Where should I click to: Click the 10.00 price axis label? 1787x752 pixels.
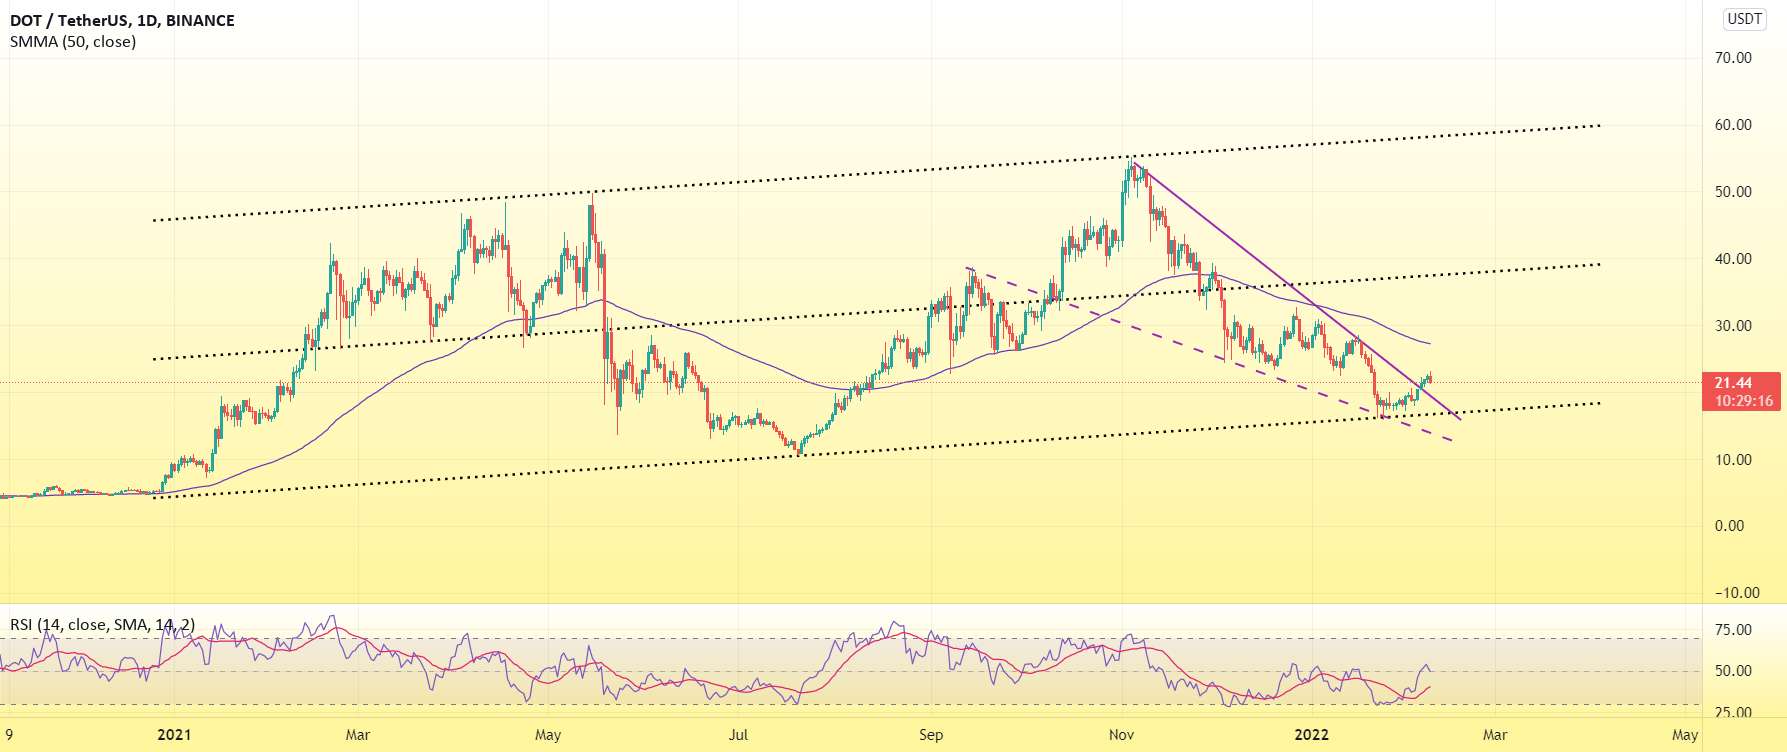tap(1733, 460)
